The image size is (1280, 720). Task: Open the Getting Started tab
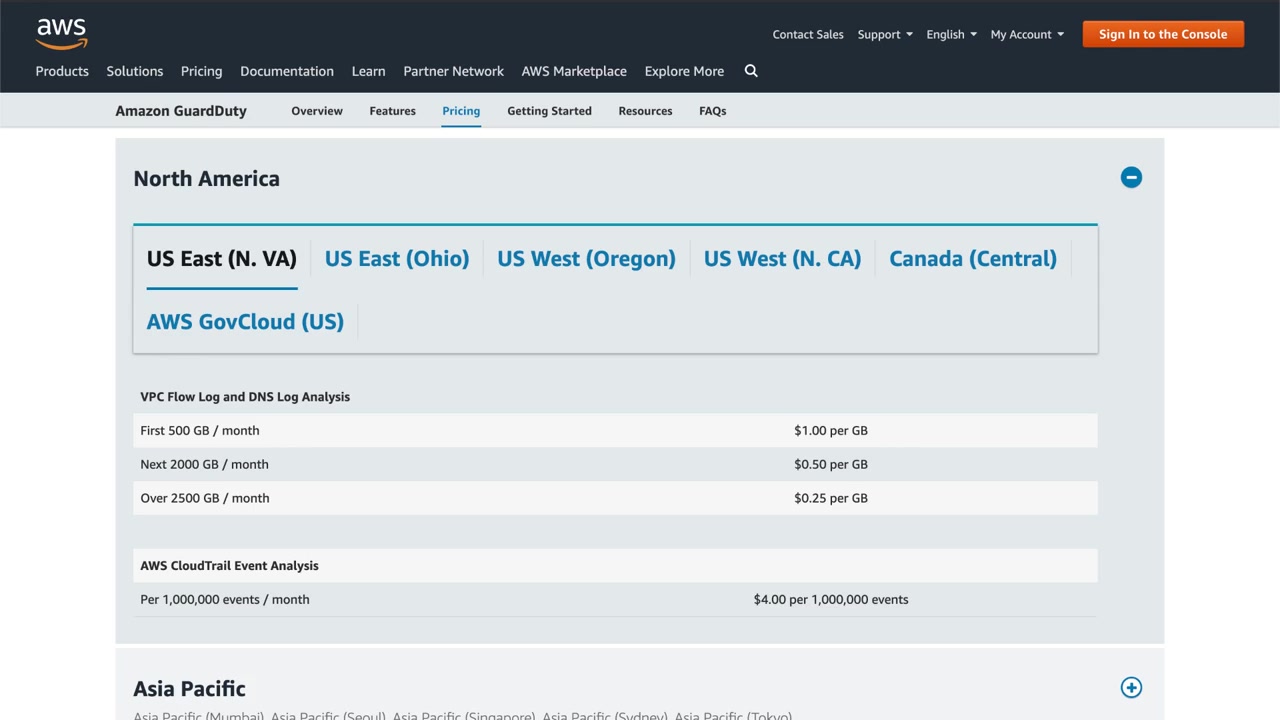[x=549, y=111]
